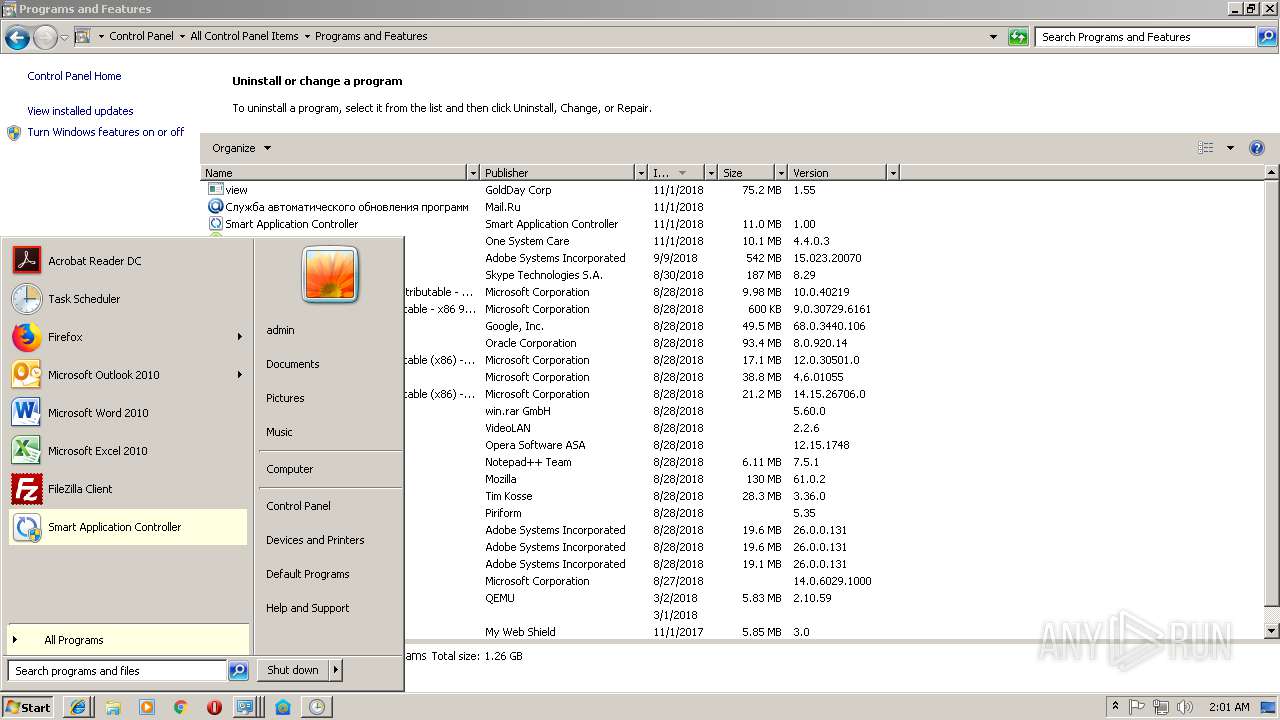1280x720 pixels.
Task: Click the volume speaker tray icon
Action: [1185, 707]
